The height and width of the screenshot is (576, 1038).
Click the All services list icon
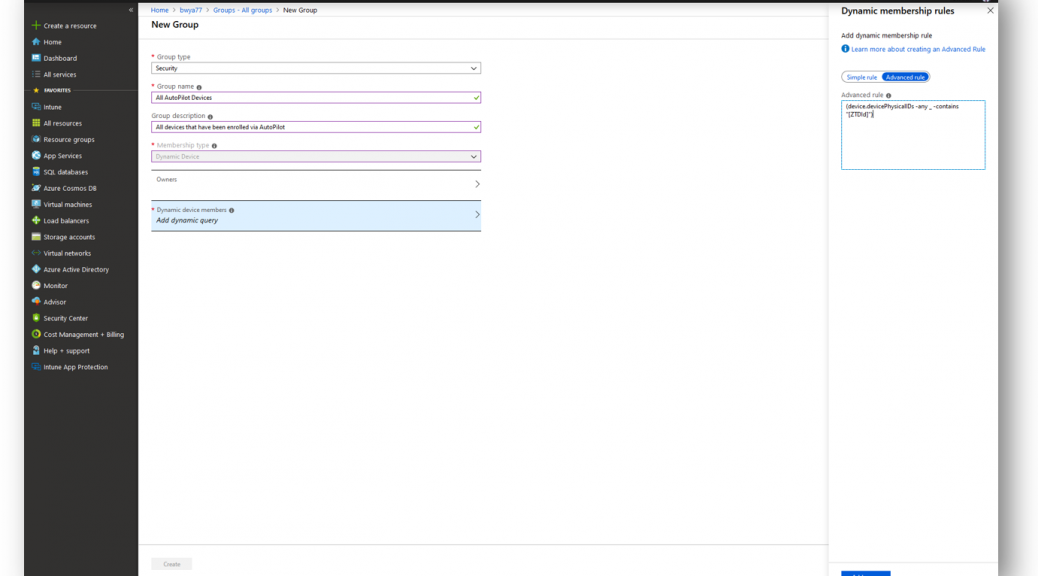coord(36,74)
